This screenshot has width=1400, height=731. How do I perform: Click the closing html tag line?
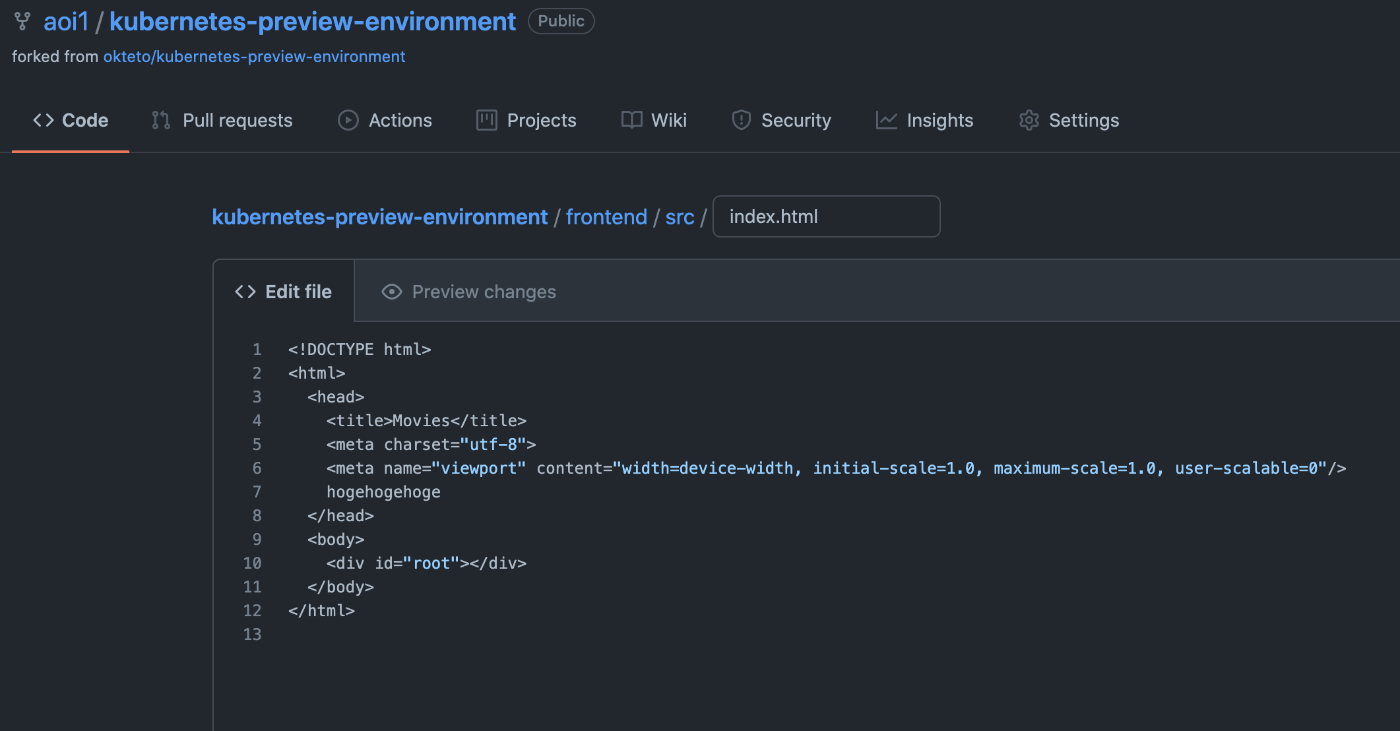[321, 611]
